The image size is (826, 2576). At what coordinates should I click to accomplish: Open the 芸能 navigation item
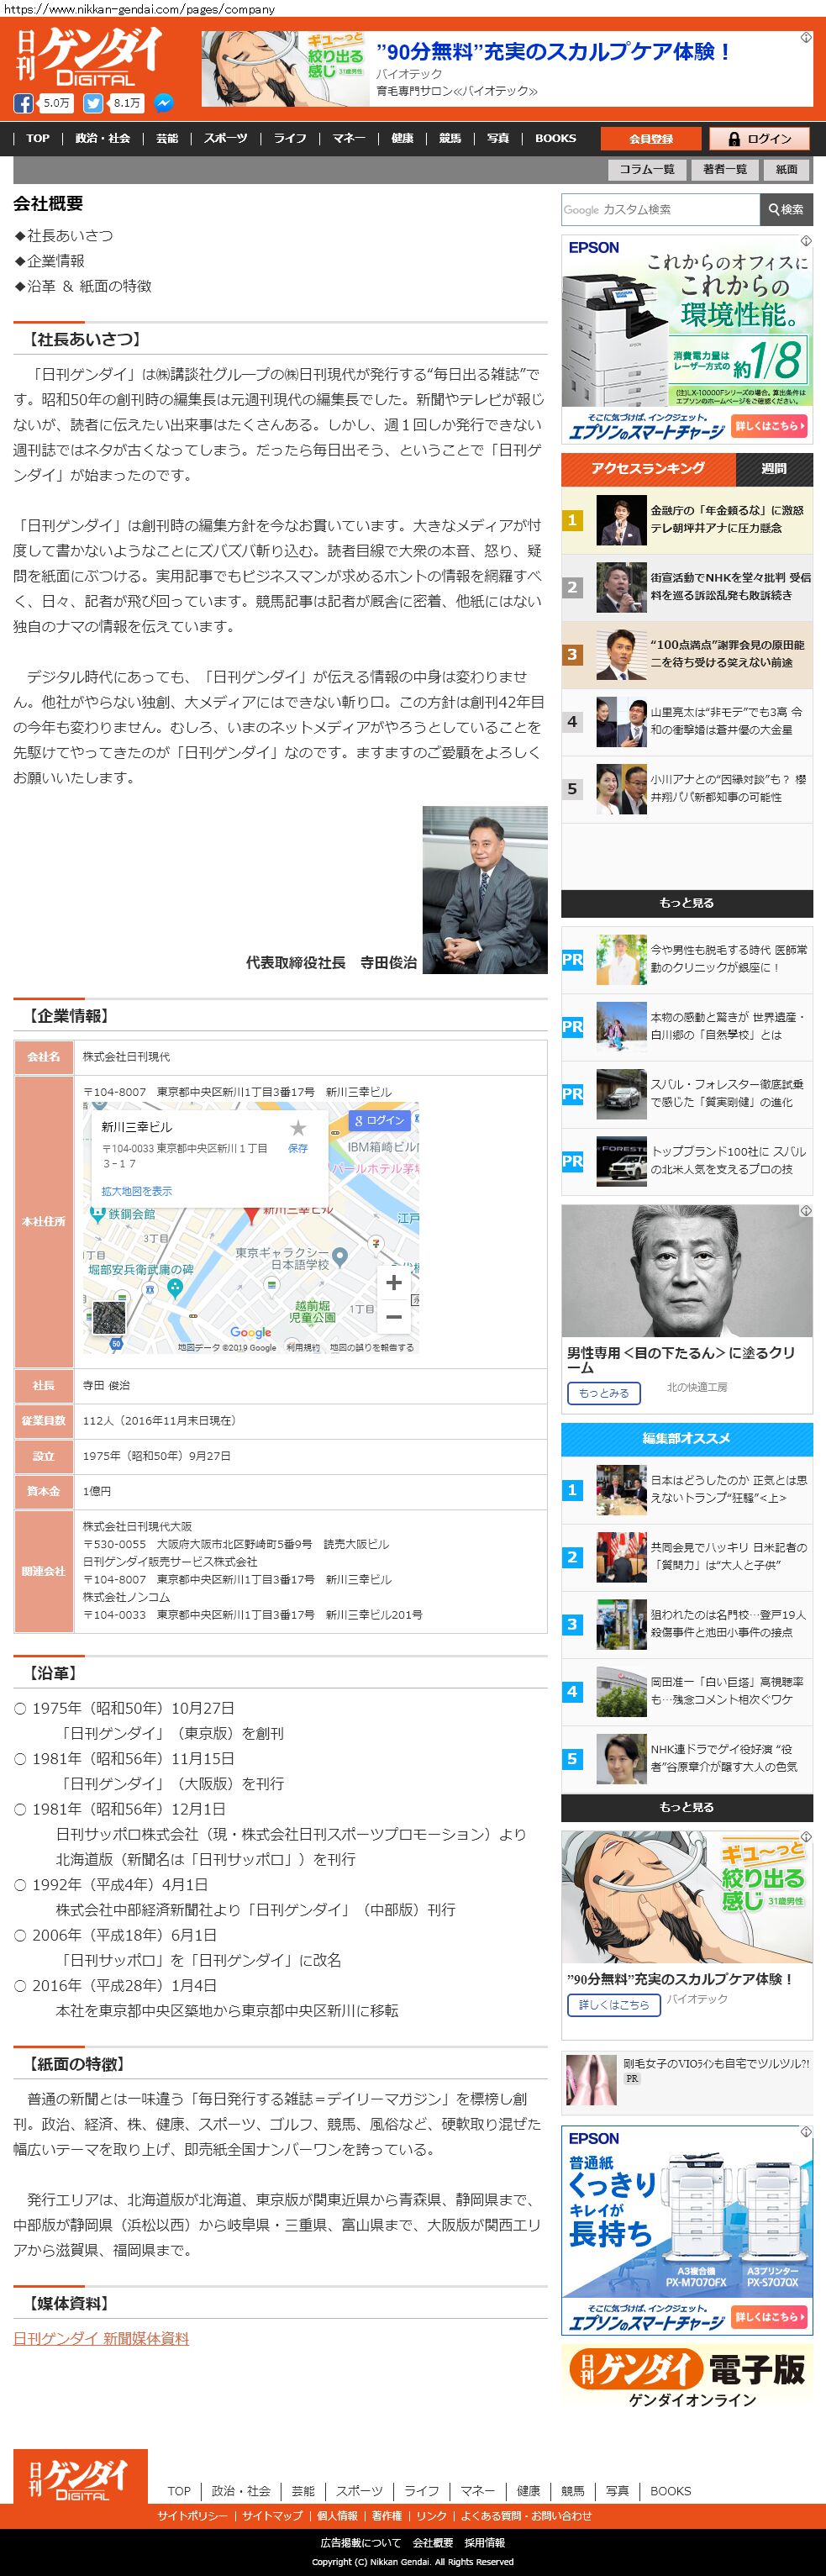(167, 138)
